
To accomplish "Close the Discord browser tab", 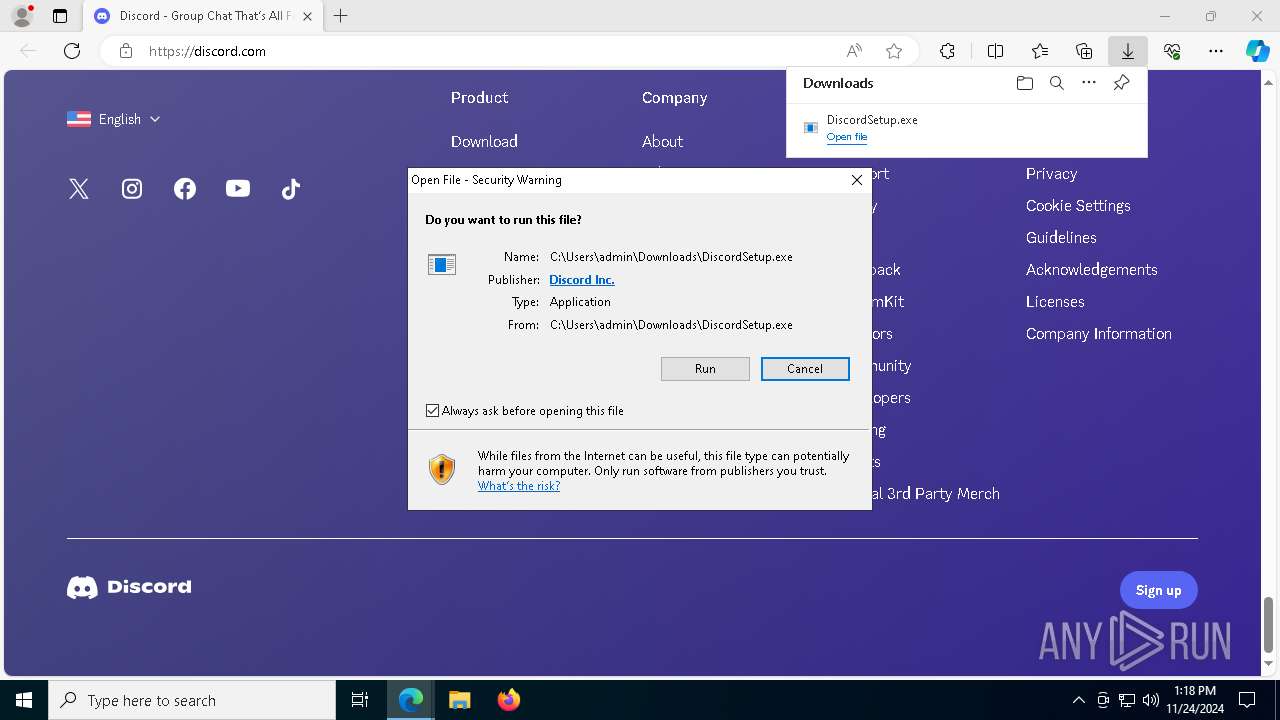I will (307, 16).
